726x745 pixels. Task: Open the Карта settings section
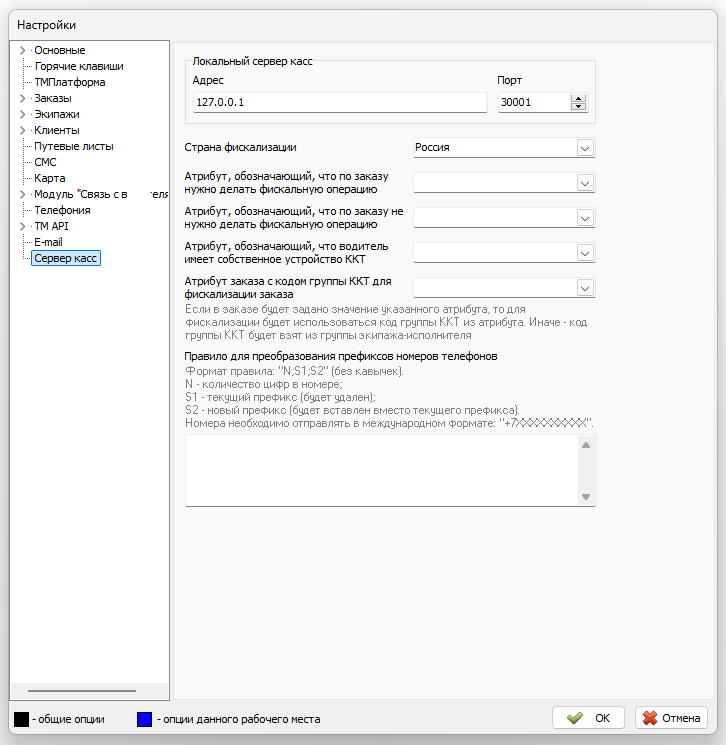coord(50,178)
